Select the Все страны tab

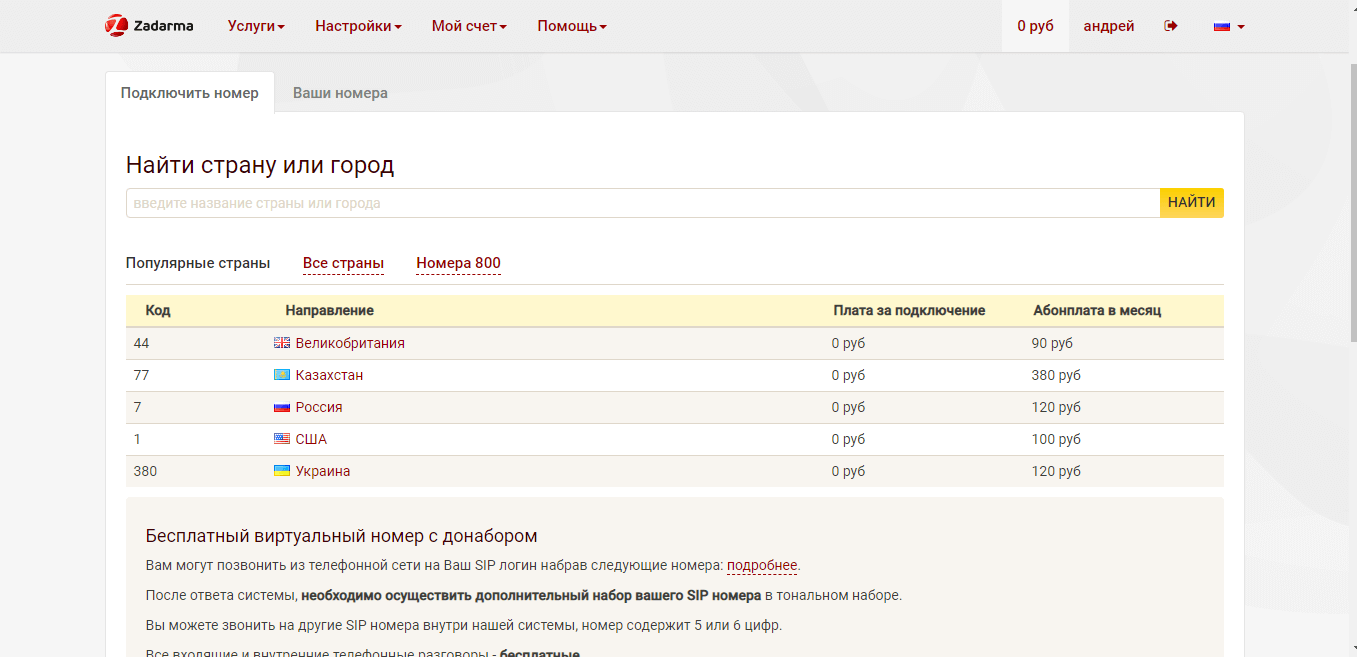(343, 263)
